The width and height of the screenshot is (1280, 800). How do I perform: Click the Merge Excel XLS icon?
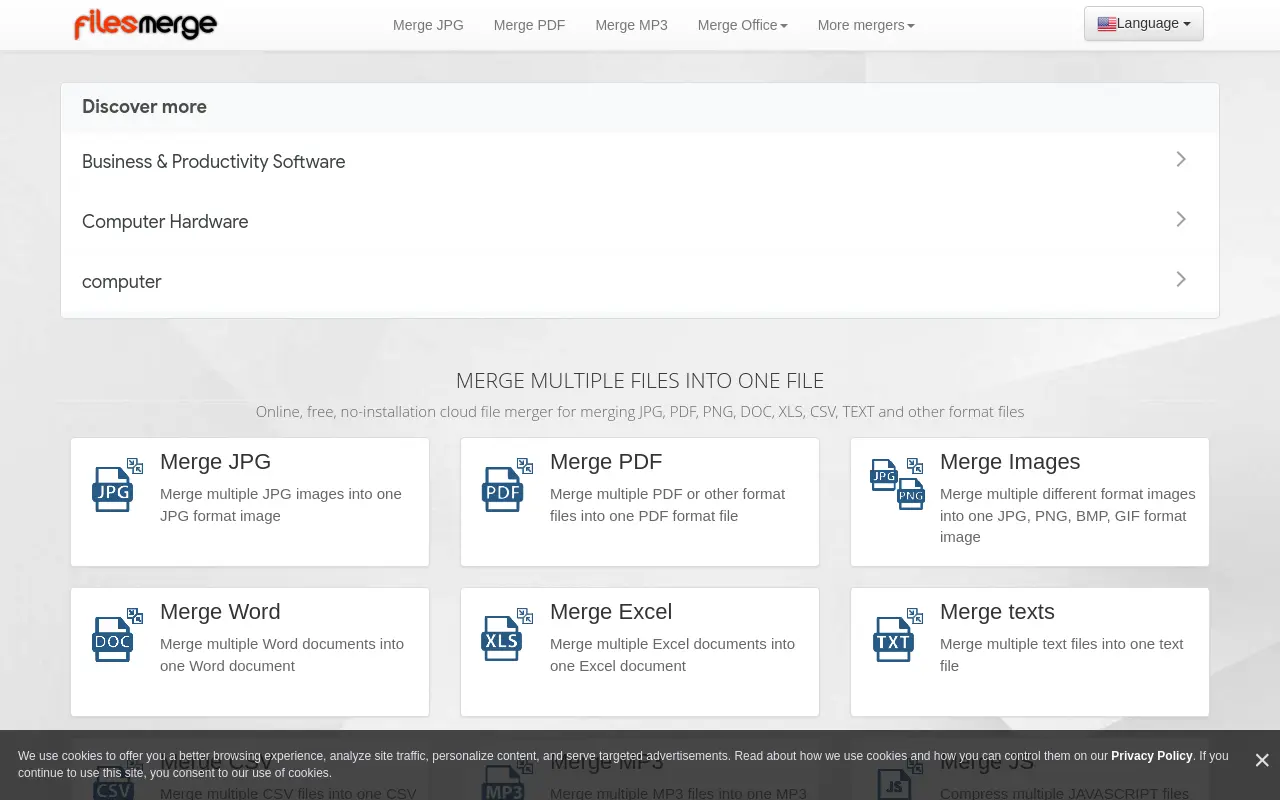506,635
